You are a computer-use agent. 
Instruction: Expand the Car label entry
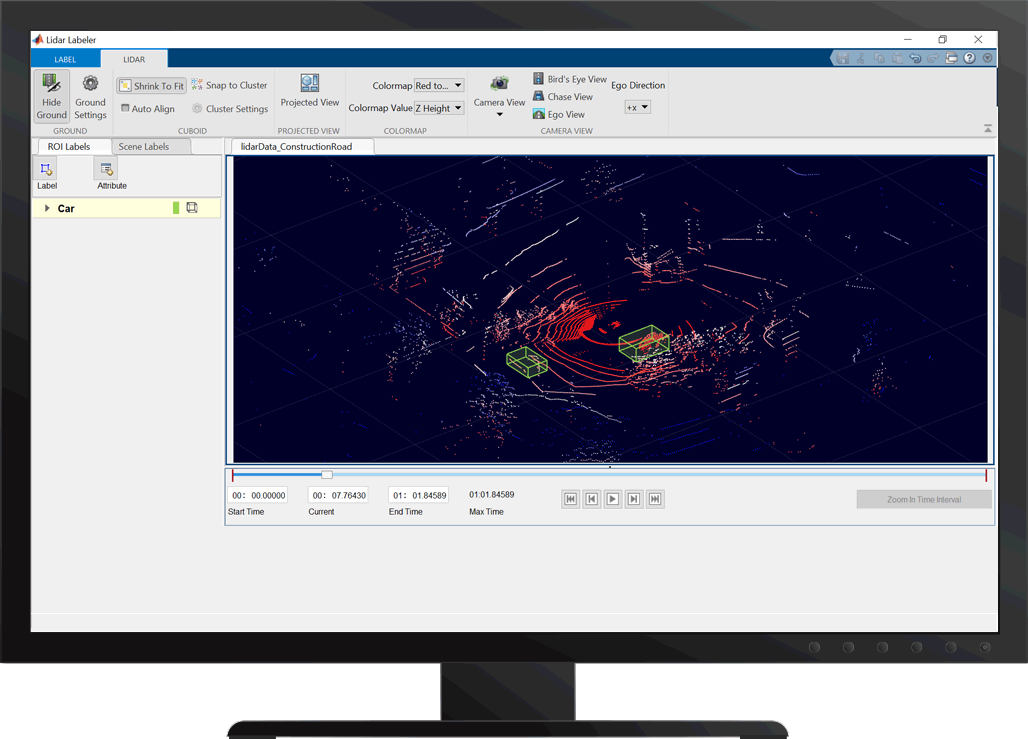click(45, 207)
